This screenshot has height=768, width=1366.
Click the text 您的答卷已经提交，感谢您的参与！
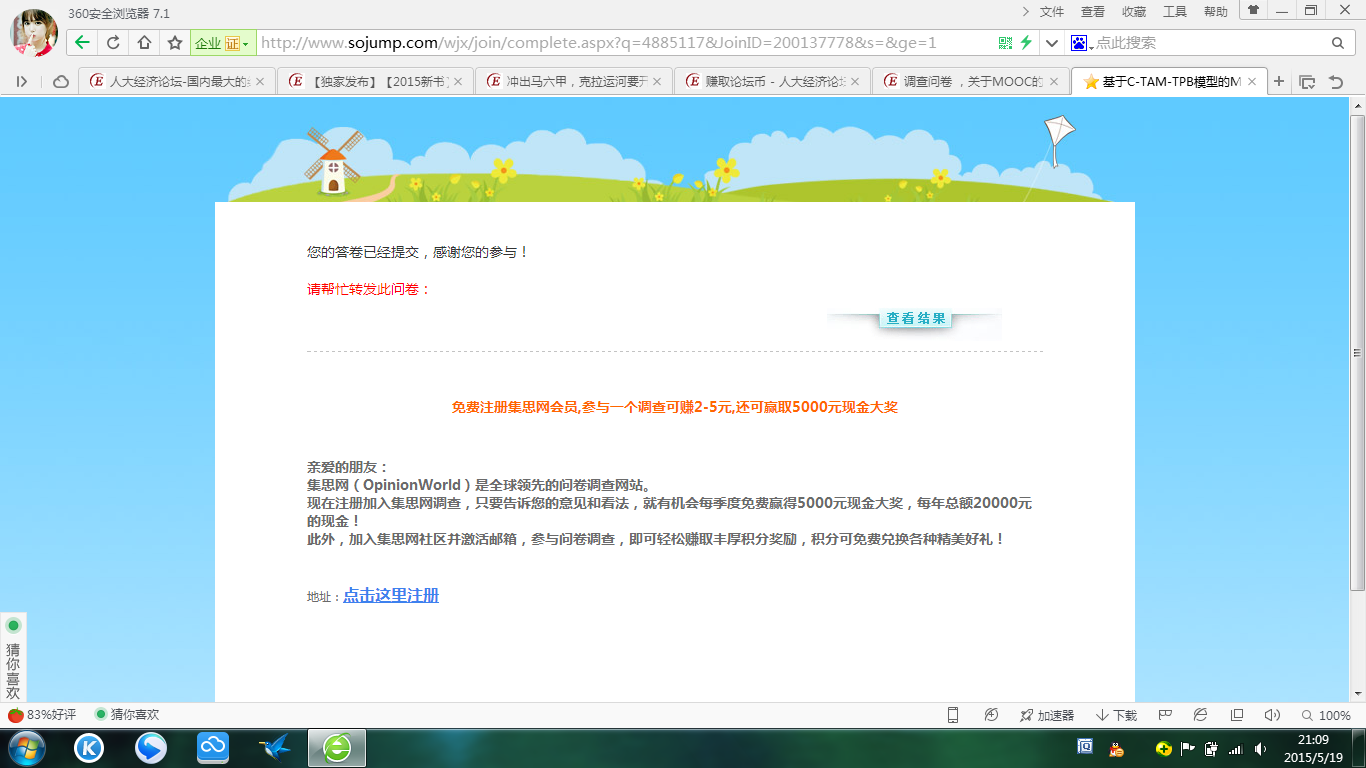418,253
